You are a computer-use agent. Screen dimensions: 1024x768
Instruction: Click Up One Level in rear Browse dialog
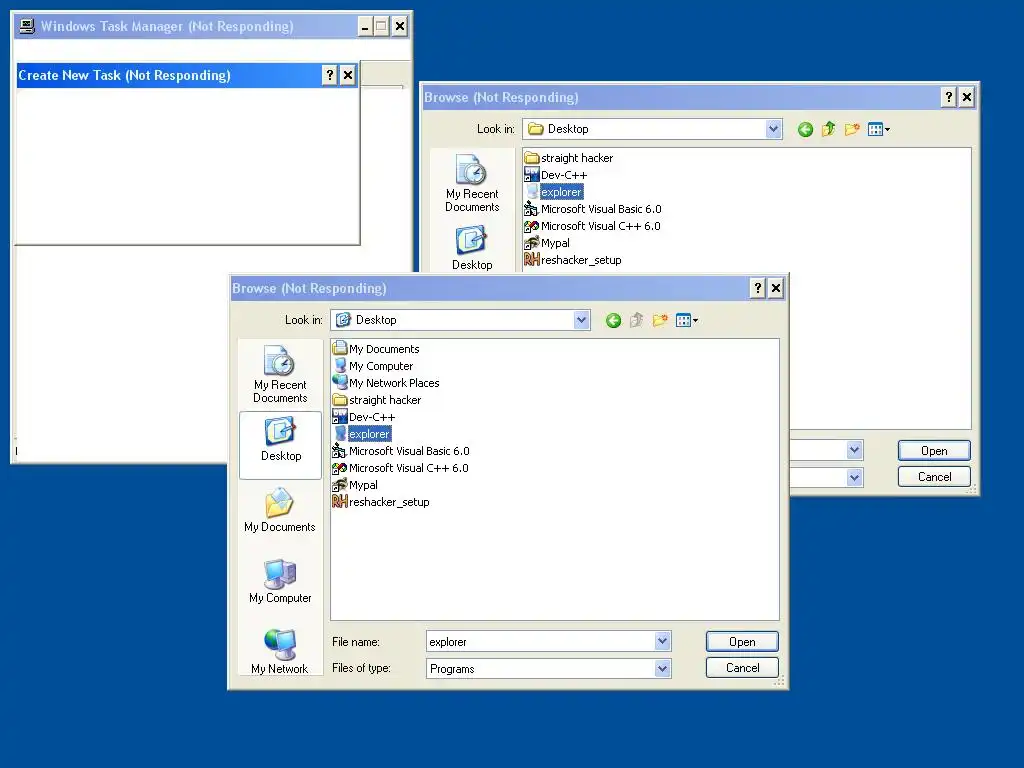pyautogui.click(x=828, y=129)
